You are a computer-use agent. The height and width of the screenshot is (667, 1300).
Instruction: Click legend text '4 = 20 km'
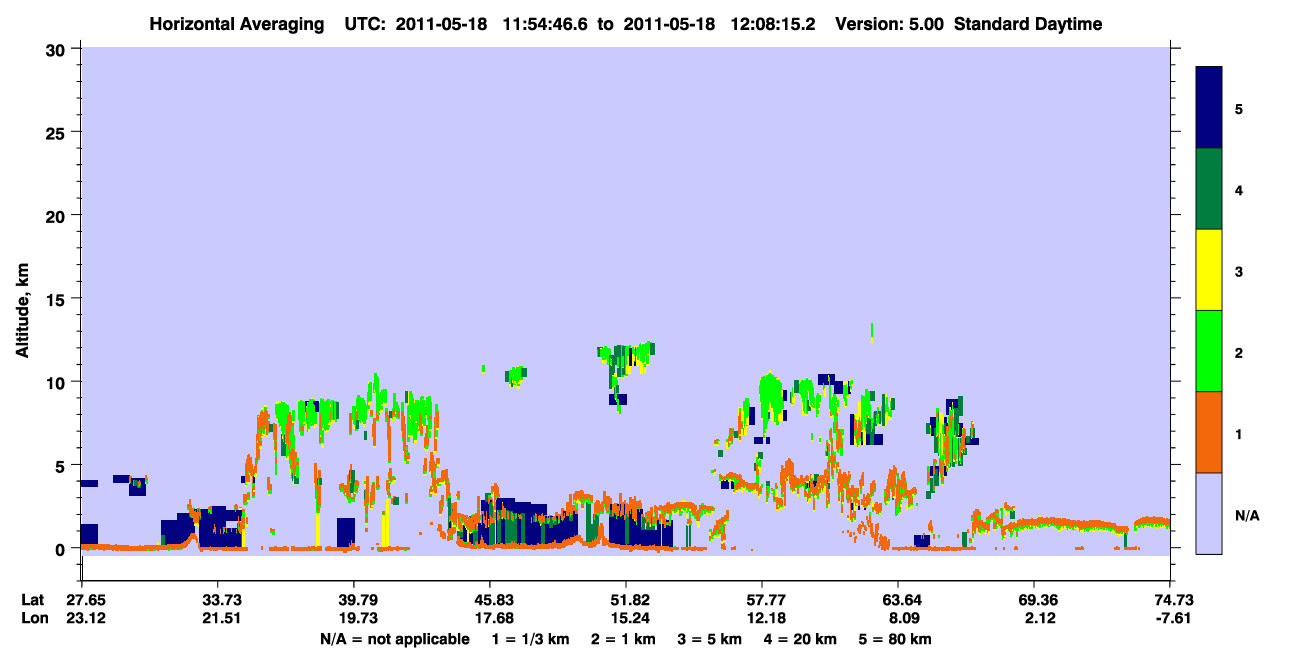(x=799, y=639)
